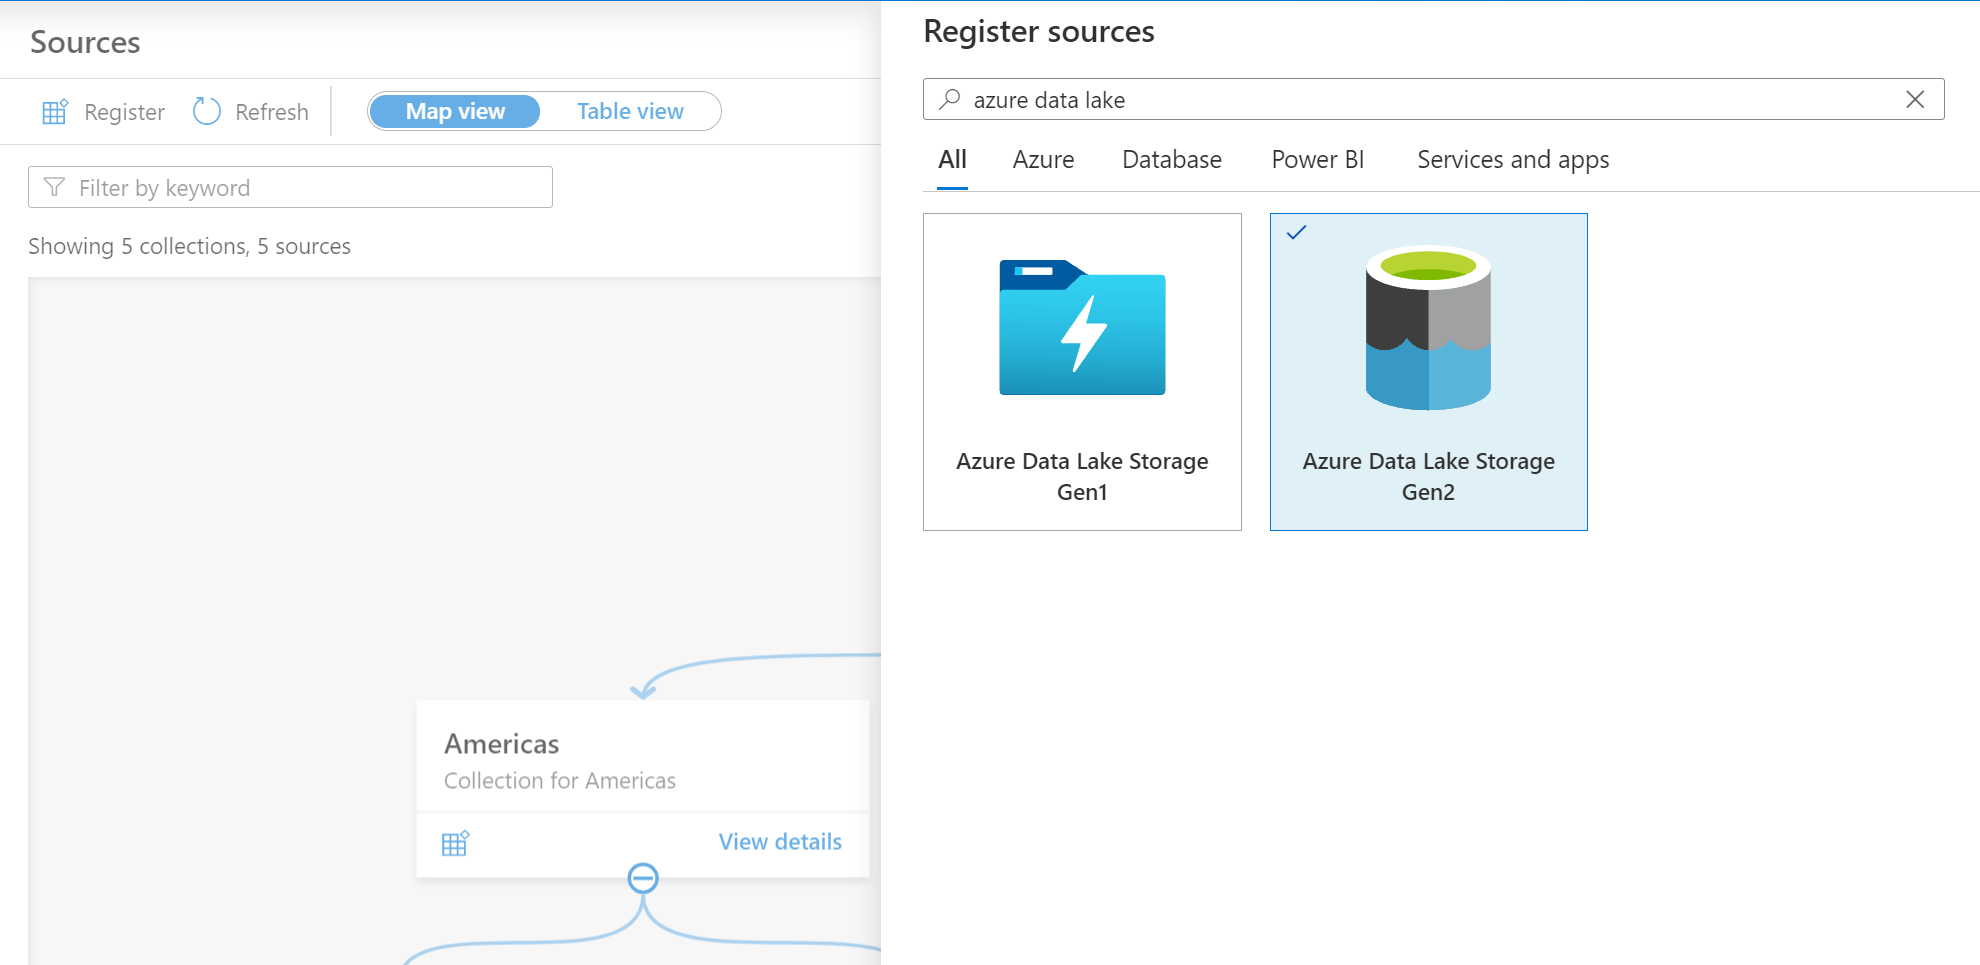Image resolution: width=1980 pixels, height=965 pixels.
Task: Click the Register grid icon in toolbar
Action: [55, 112]
